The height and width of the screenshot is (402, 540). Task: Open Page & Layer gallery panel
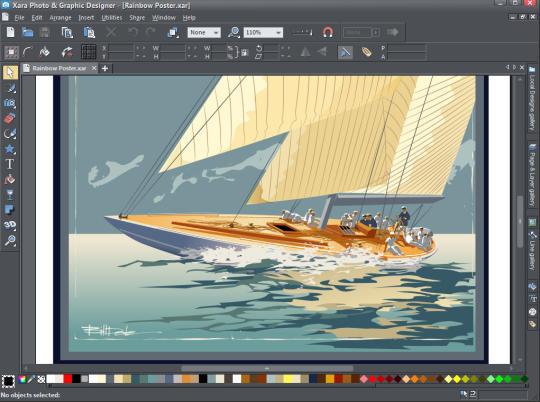[x=532, y=176]
